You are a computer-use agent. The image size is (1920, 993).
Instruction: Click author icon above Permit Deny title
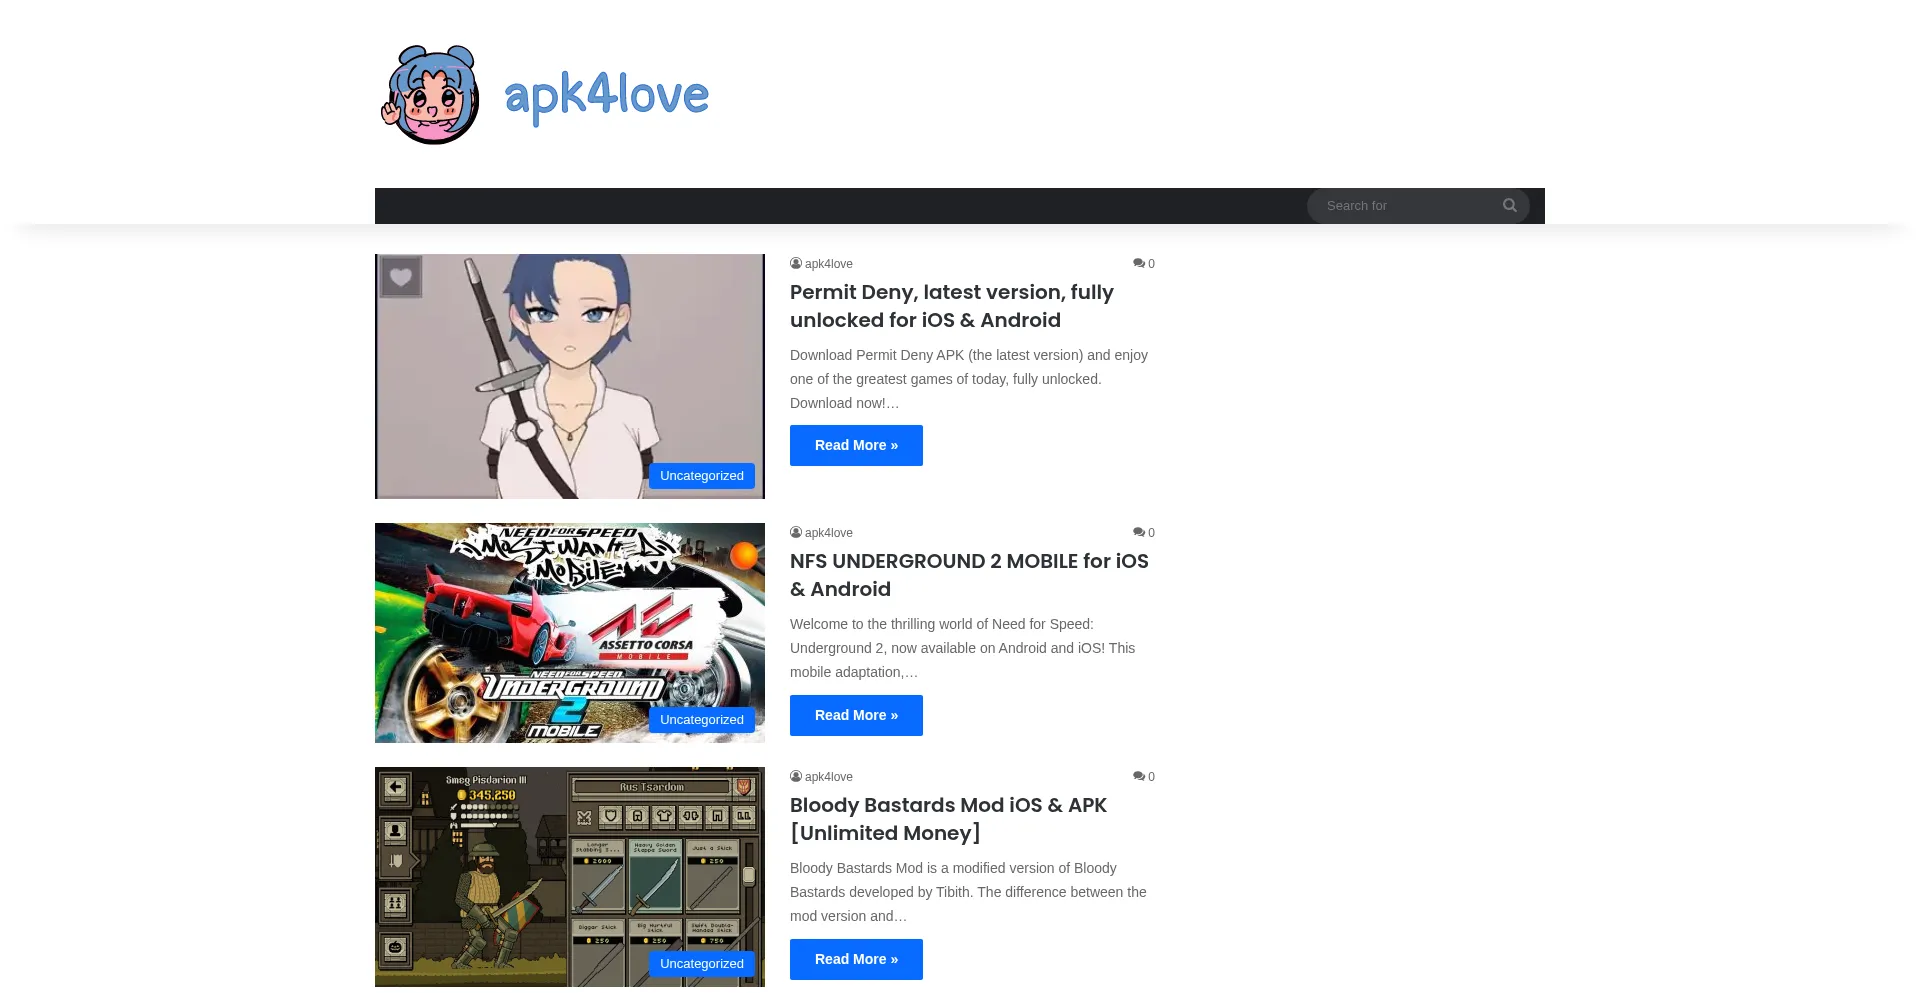click(x=796, y=264)
